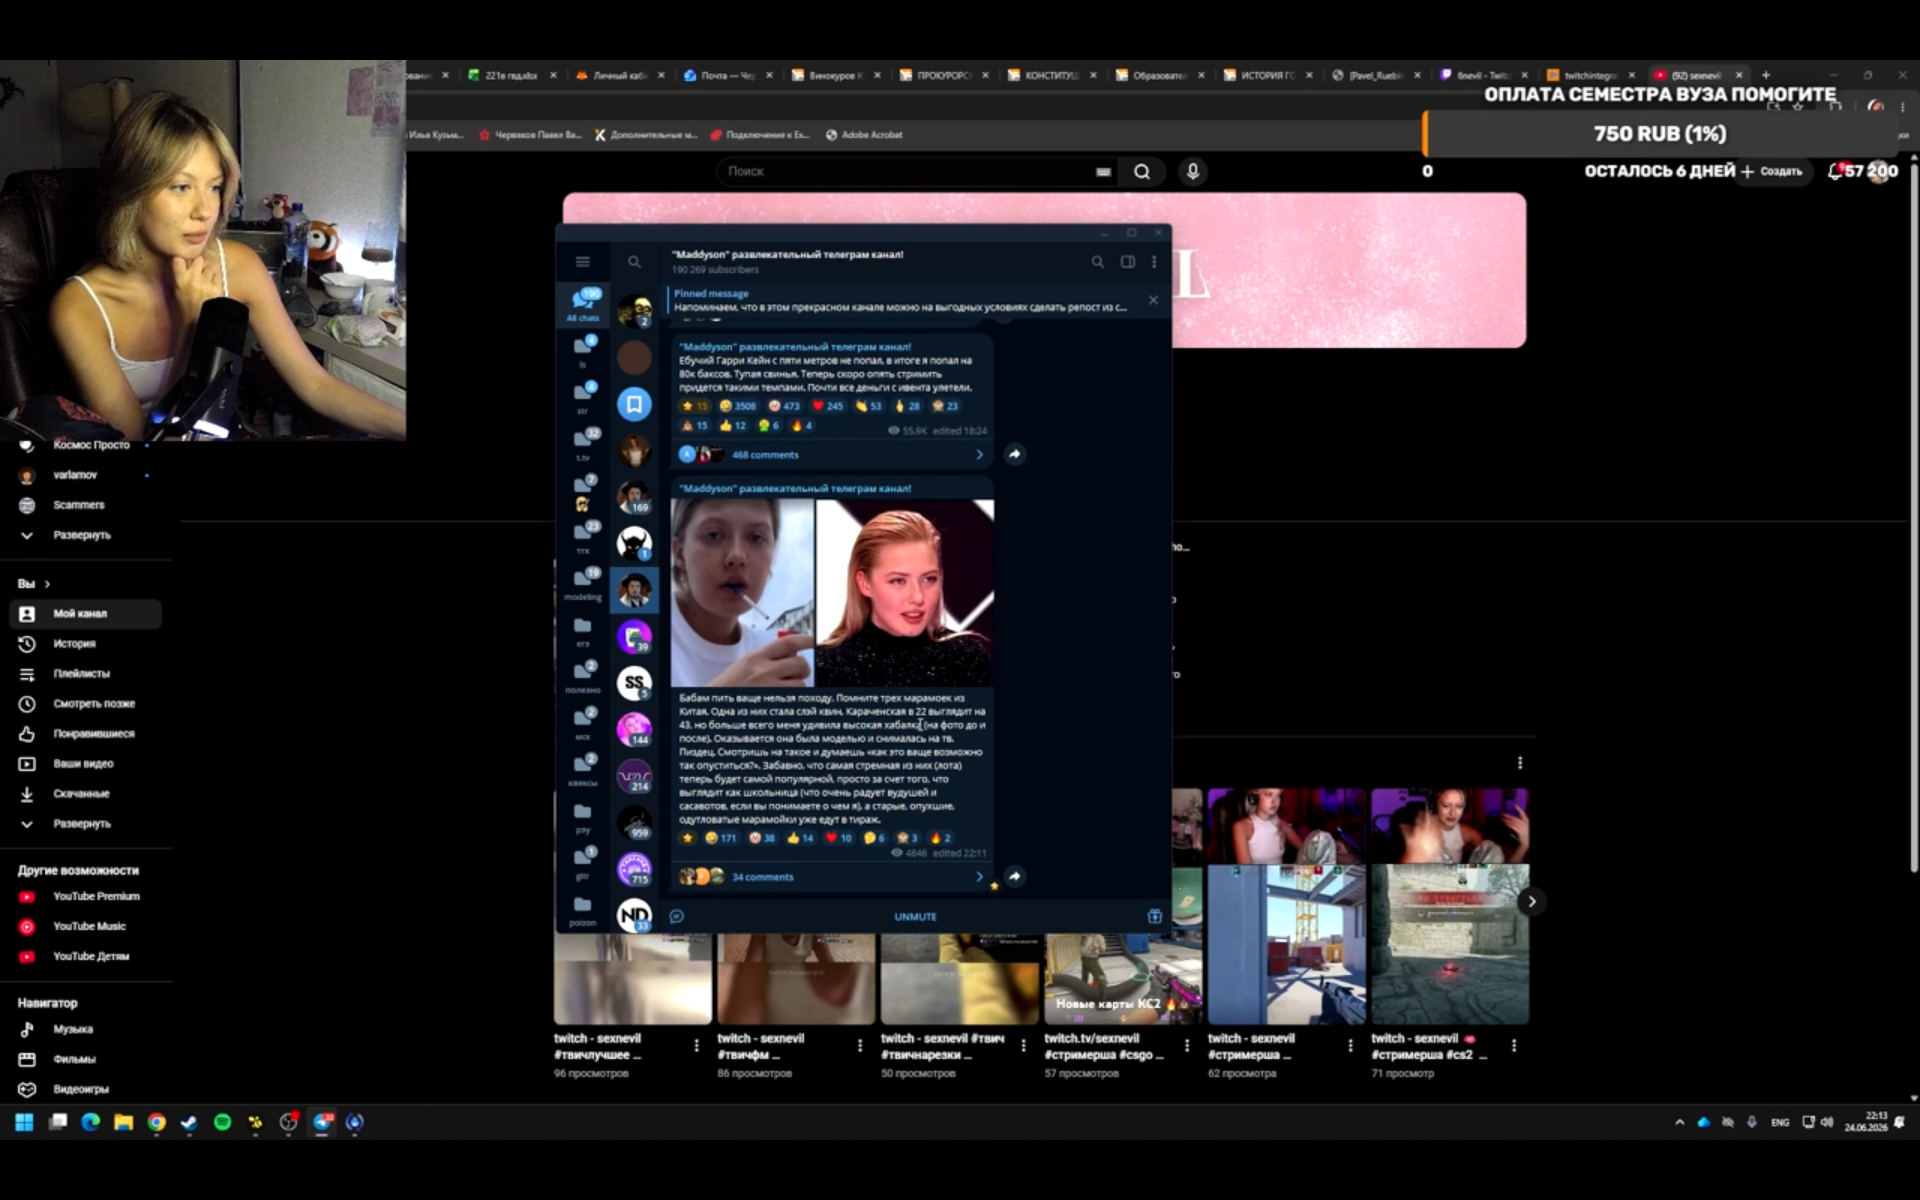Open Плейлисты in YouTube sidebar
1920x1200 pixels.
click(x=85, y=674)
